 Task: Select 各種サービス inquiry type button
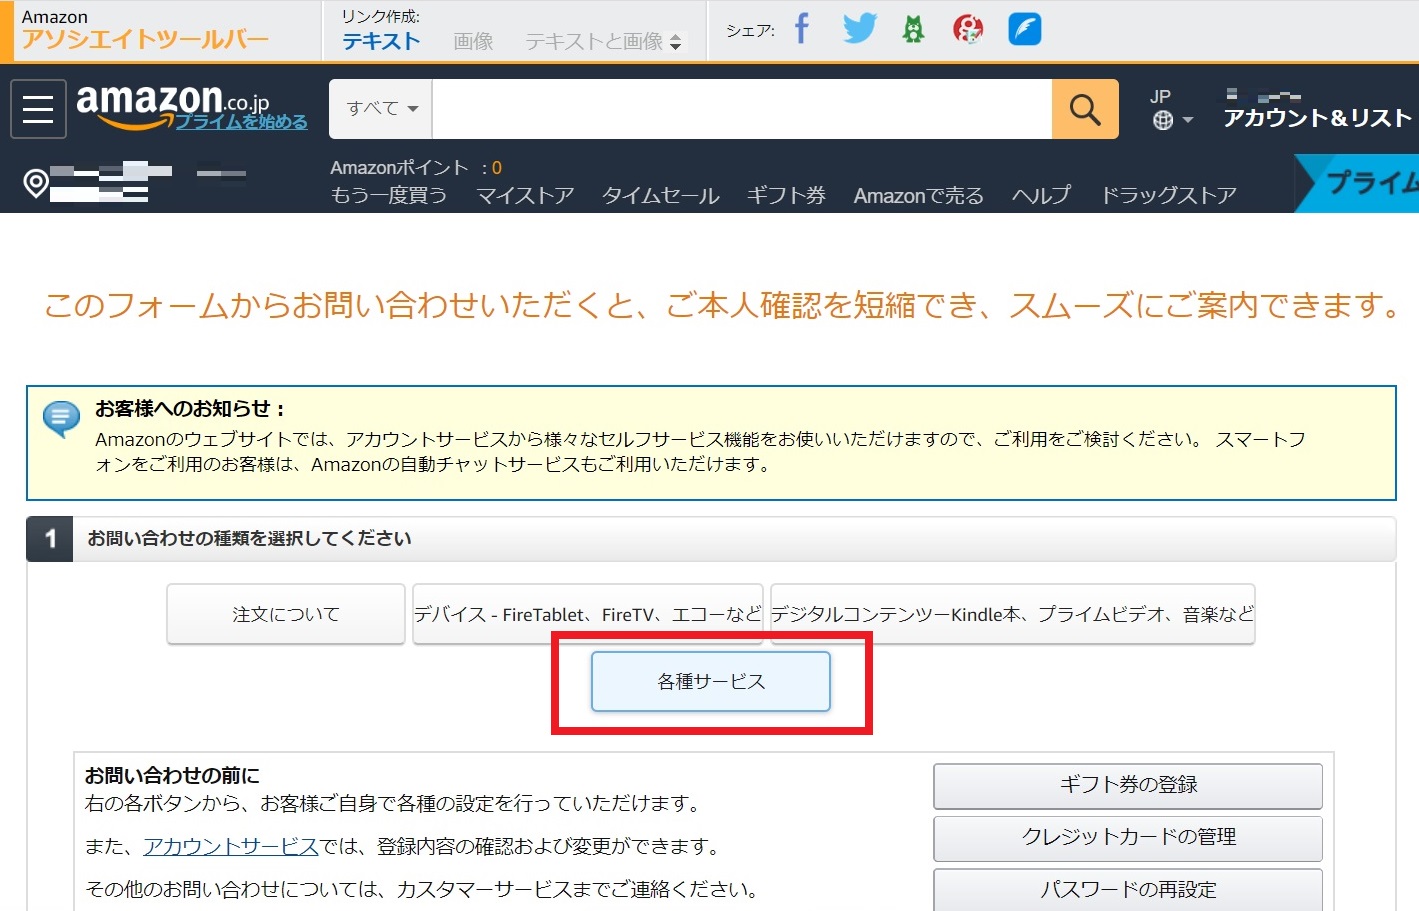tap(710, 682)
